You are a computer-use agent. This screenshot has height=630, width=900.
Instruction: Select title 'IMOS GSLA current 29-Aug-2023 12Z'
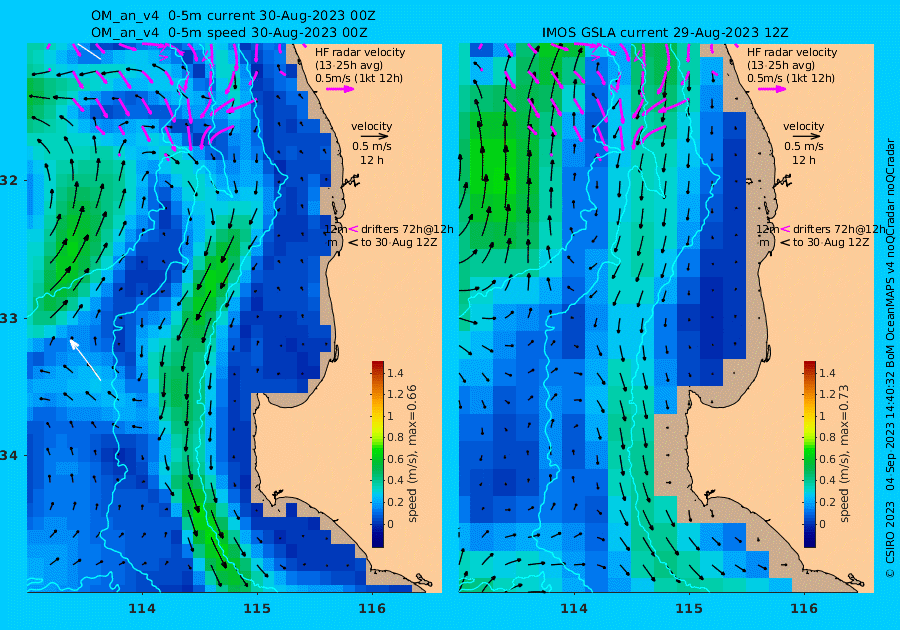(665, 33)
